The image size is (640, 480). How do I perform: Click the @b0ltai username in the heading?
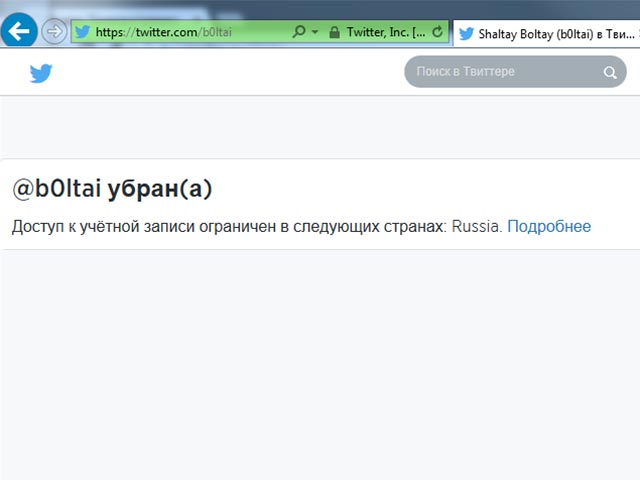(56, 189)
